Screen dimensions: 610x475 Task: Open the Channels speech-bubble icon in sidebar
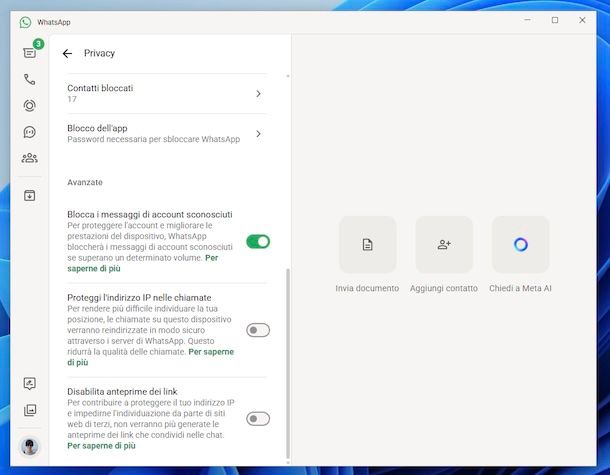click(30, 132)
